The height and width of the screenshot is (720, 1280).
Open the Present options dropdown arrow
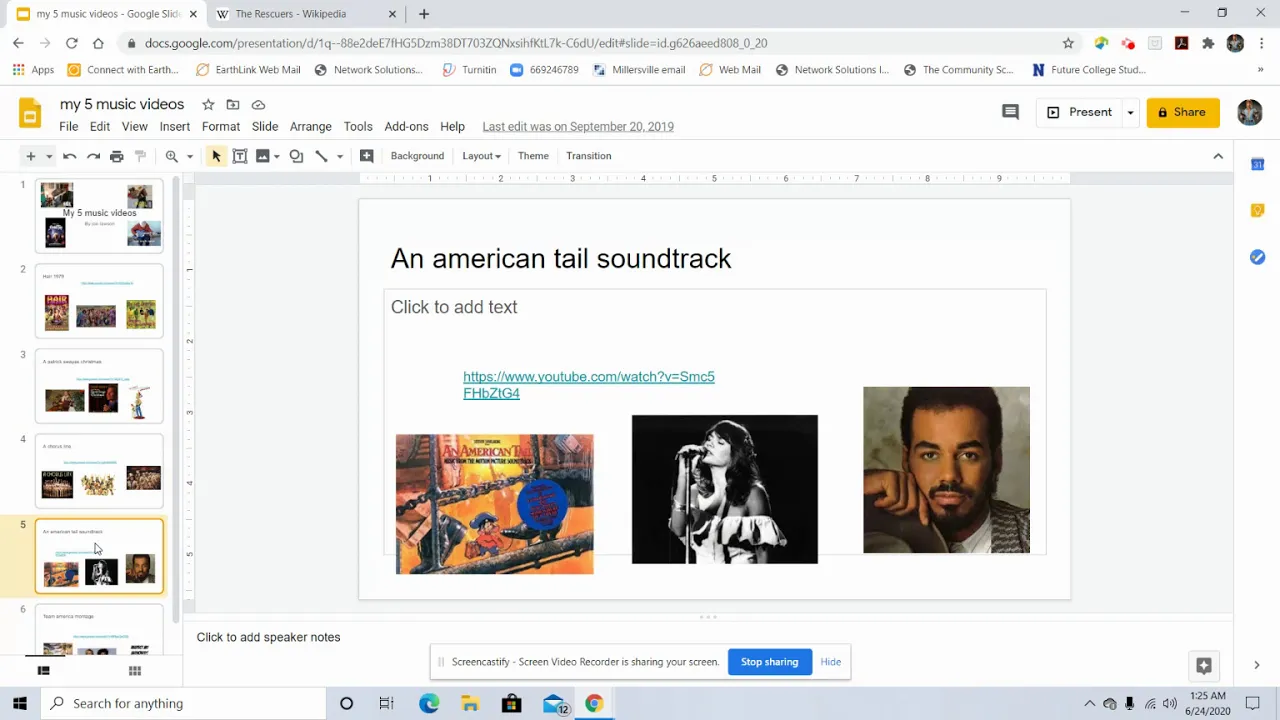(1130, 113)
